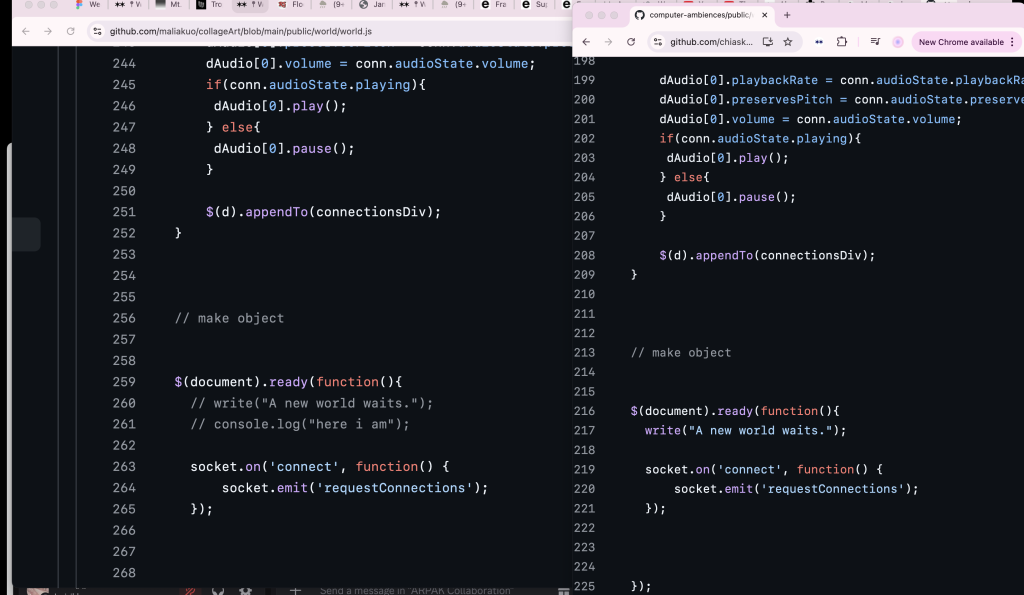Viewport: 1024px width, 595px height.
Task: Open the Extensions puzzle icon
Action: click(x=841, y=42)
